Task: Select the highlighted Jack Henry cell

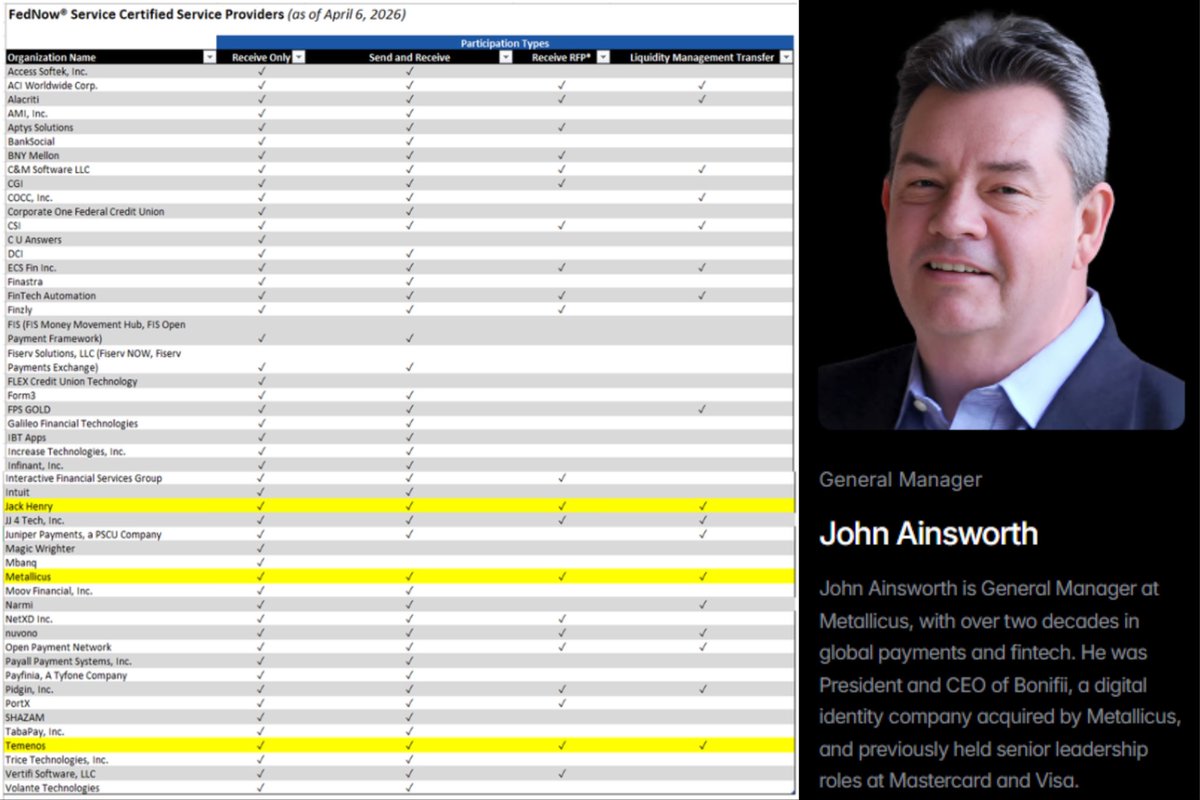Action: [x=111, y=506]
